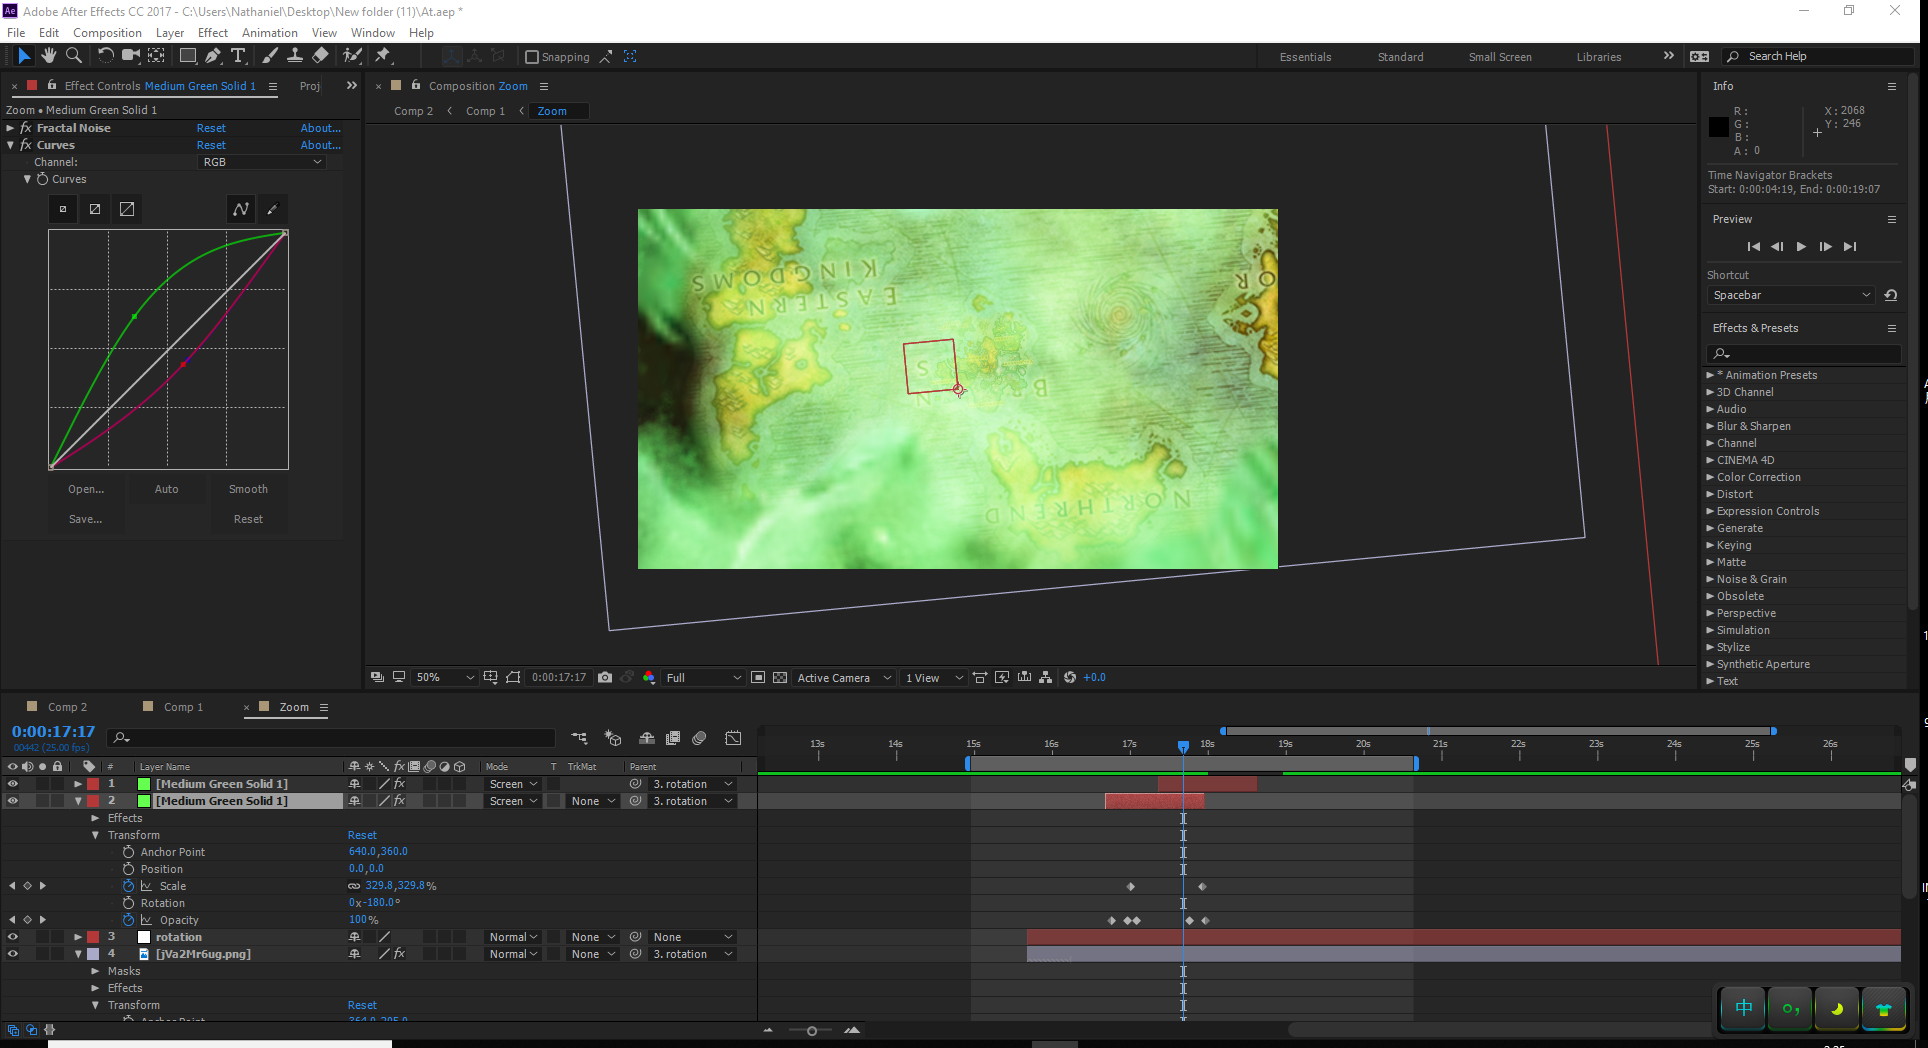Select the Zoom tool in toolbar
Screen dimensions: 1928x1048
pos(73,56)
